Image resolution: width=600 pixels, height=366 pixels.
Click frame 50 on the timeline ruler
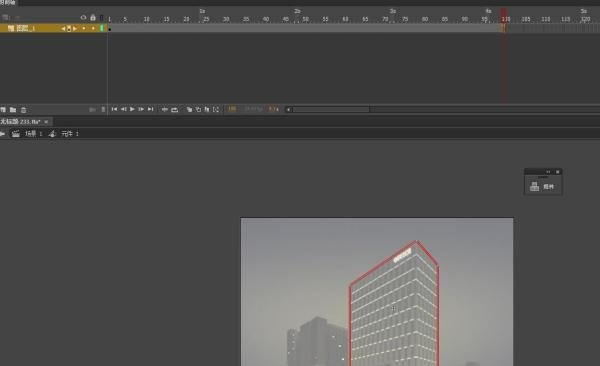[305, 19]
